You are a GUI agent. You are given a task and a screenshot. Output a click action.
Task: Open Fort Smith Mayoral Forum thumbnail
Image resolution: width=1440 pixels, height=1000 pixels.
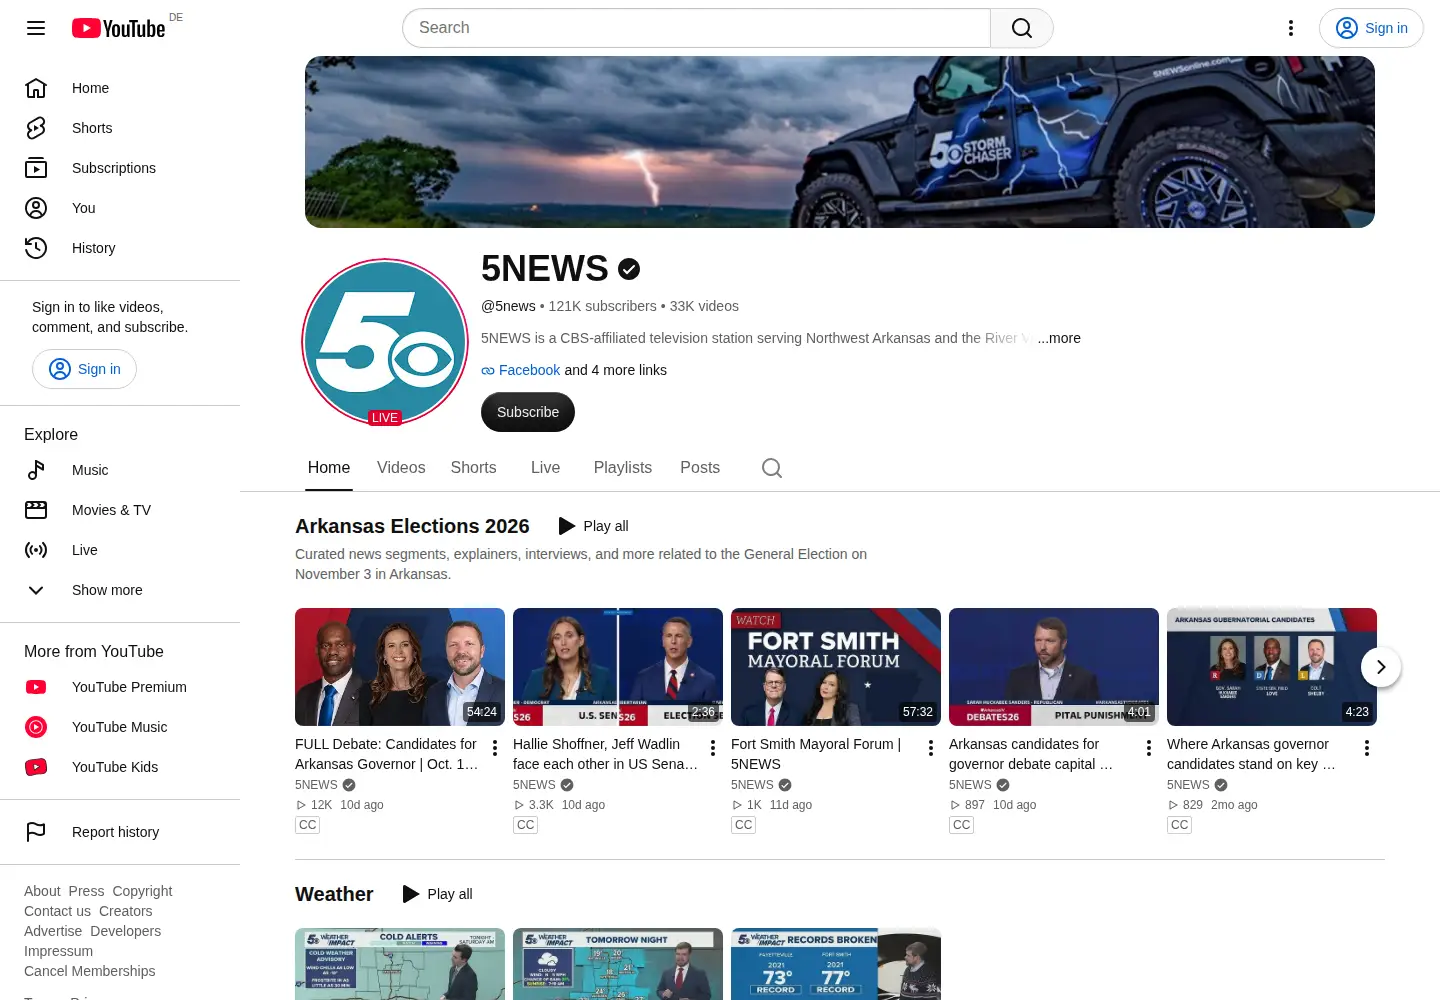(x=836, y=667)
